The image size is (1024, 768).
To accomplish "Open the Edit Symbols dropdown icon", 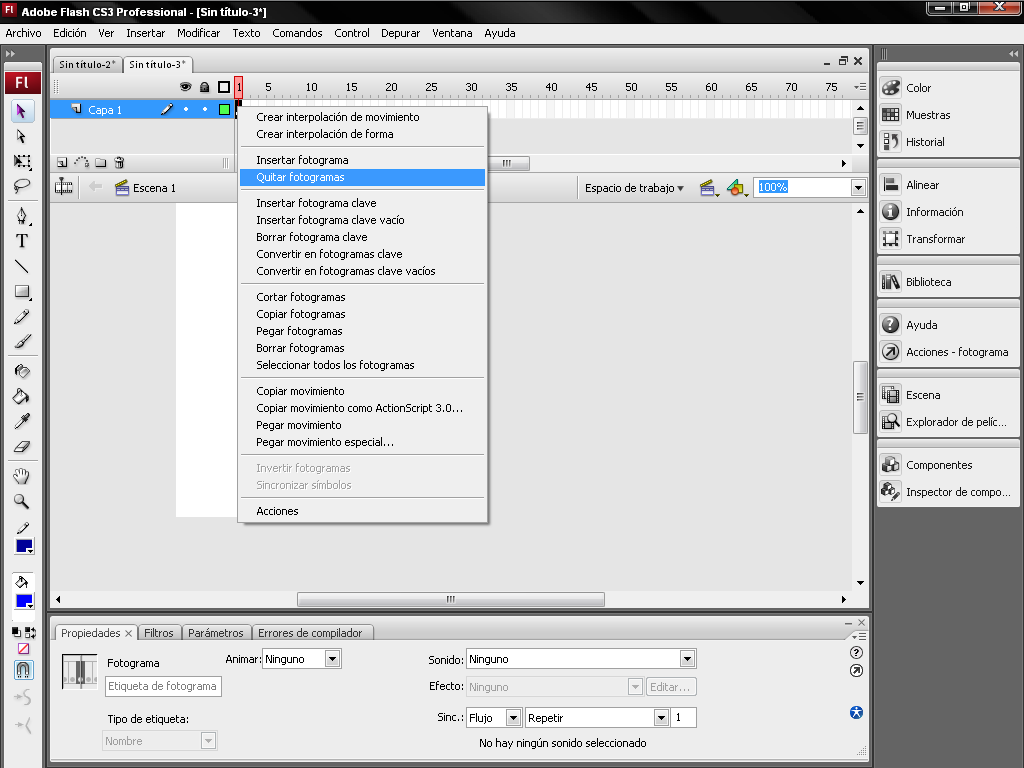I will 737,188.
